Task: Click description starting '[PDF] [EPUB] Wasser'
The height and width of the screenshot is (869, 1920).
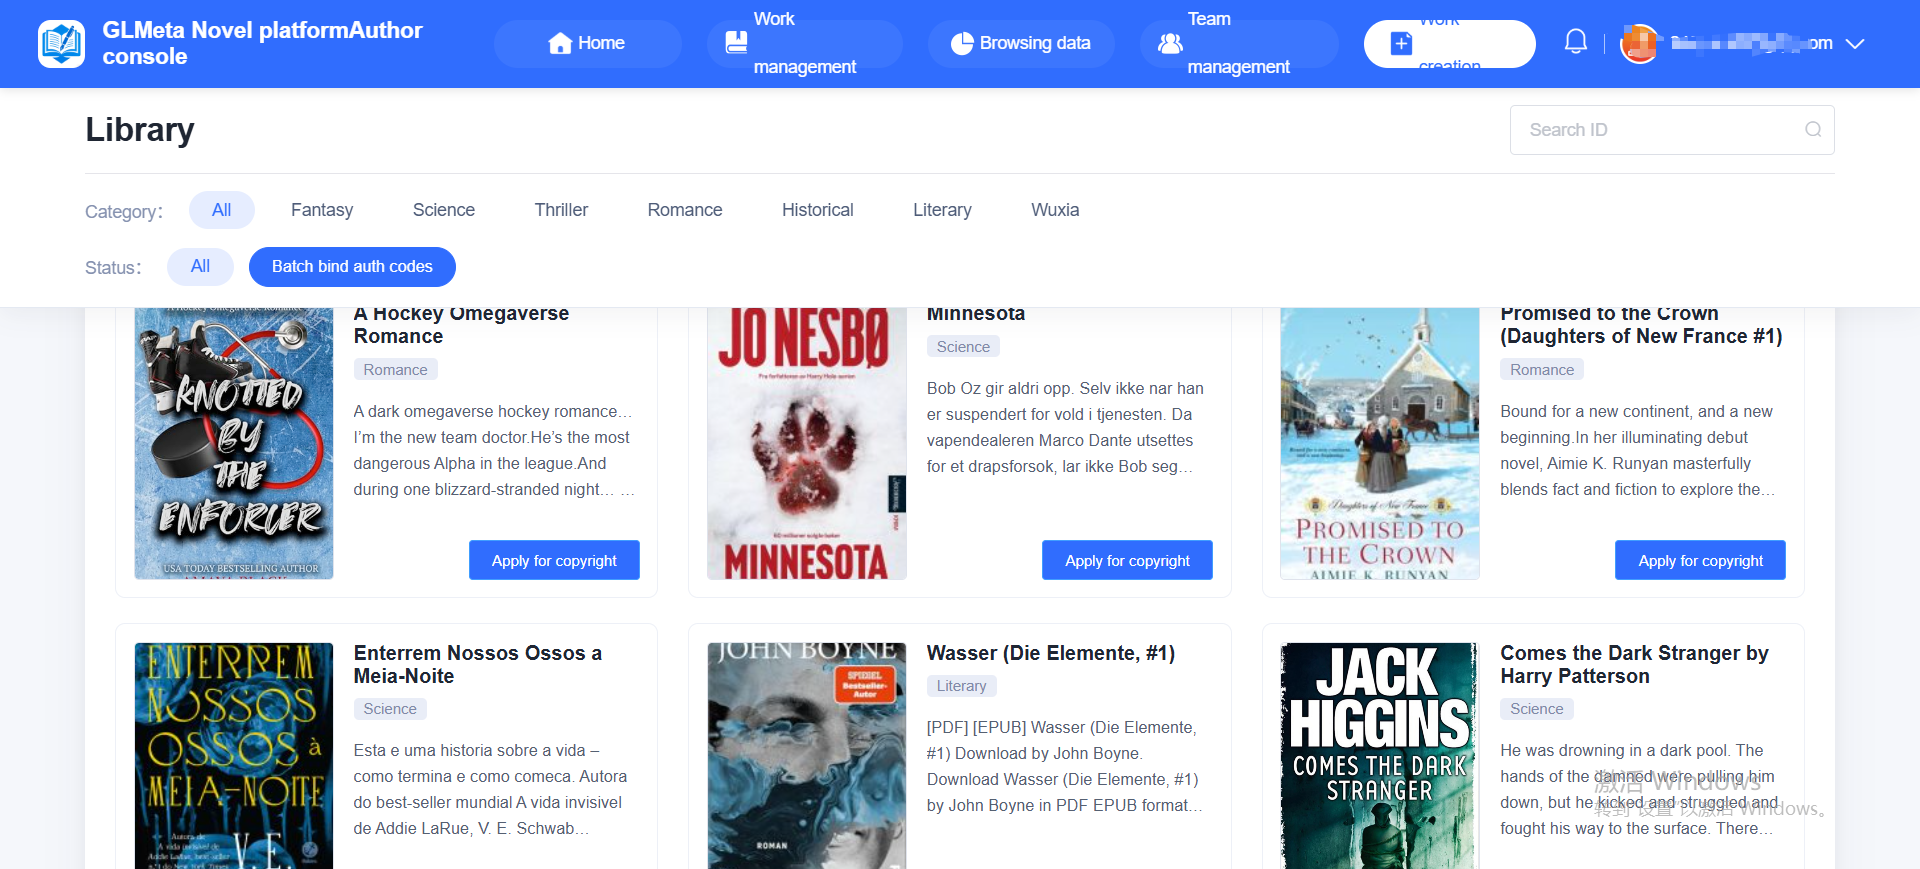Action: click(x=1064, y=766)
